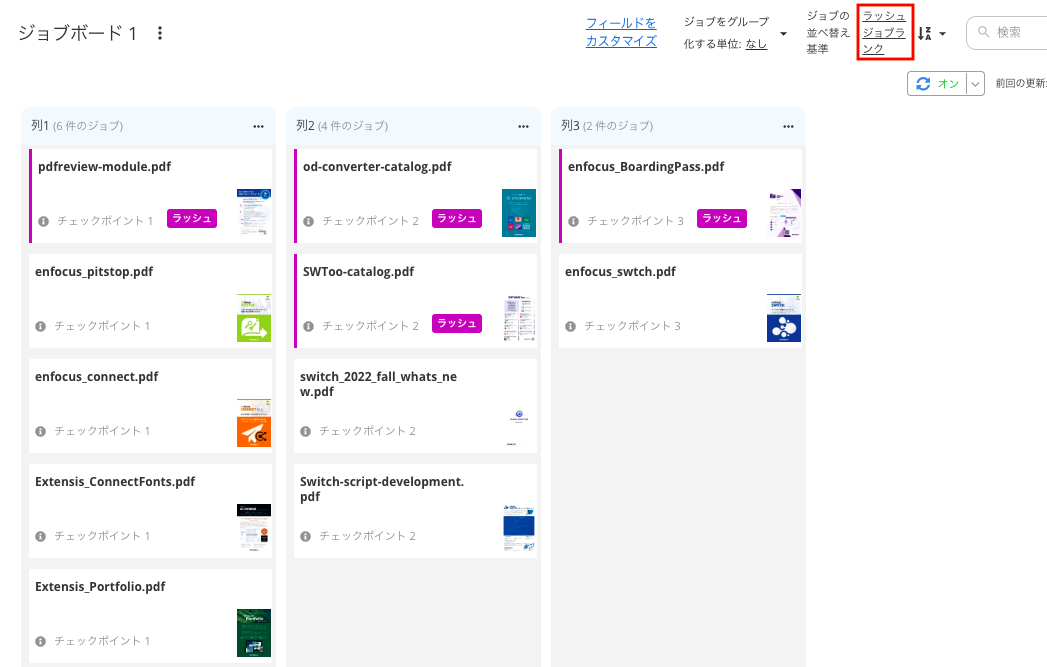Click the ラッシュ badge on od-converter-catalog.pdf
This screenshot has height=667, width=1047.
457,219
